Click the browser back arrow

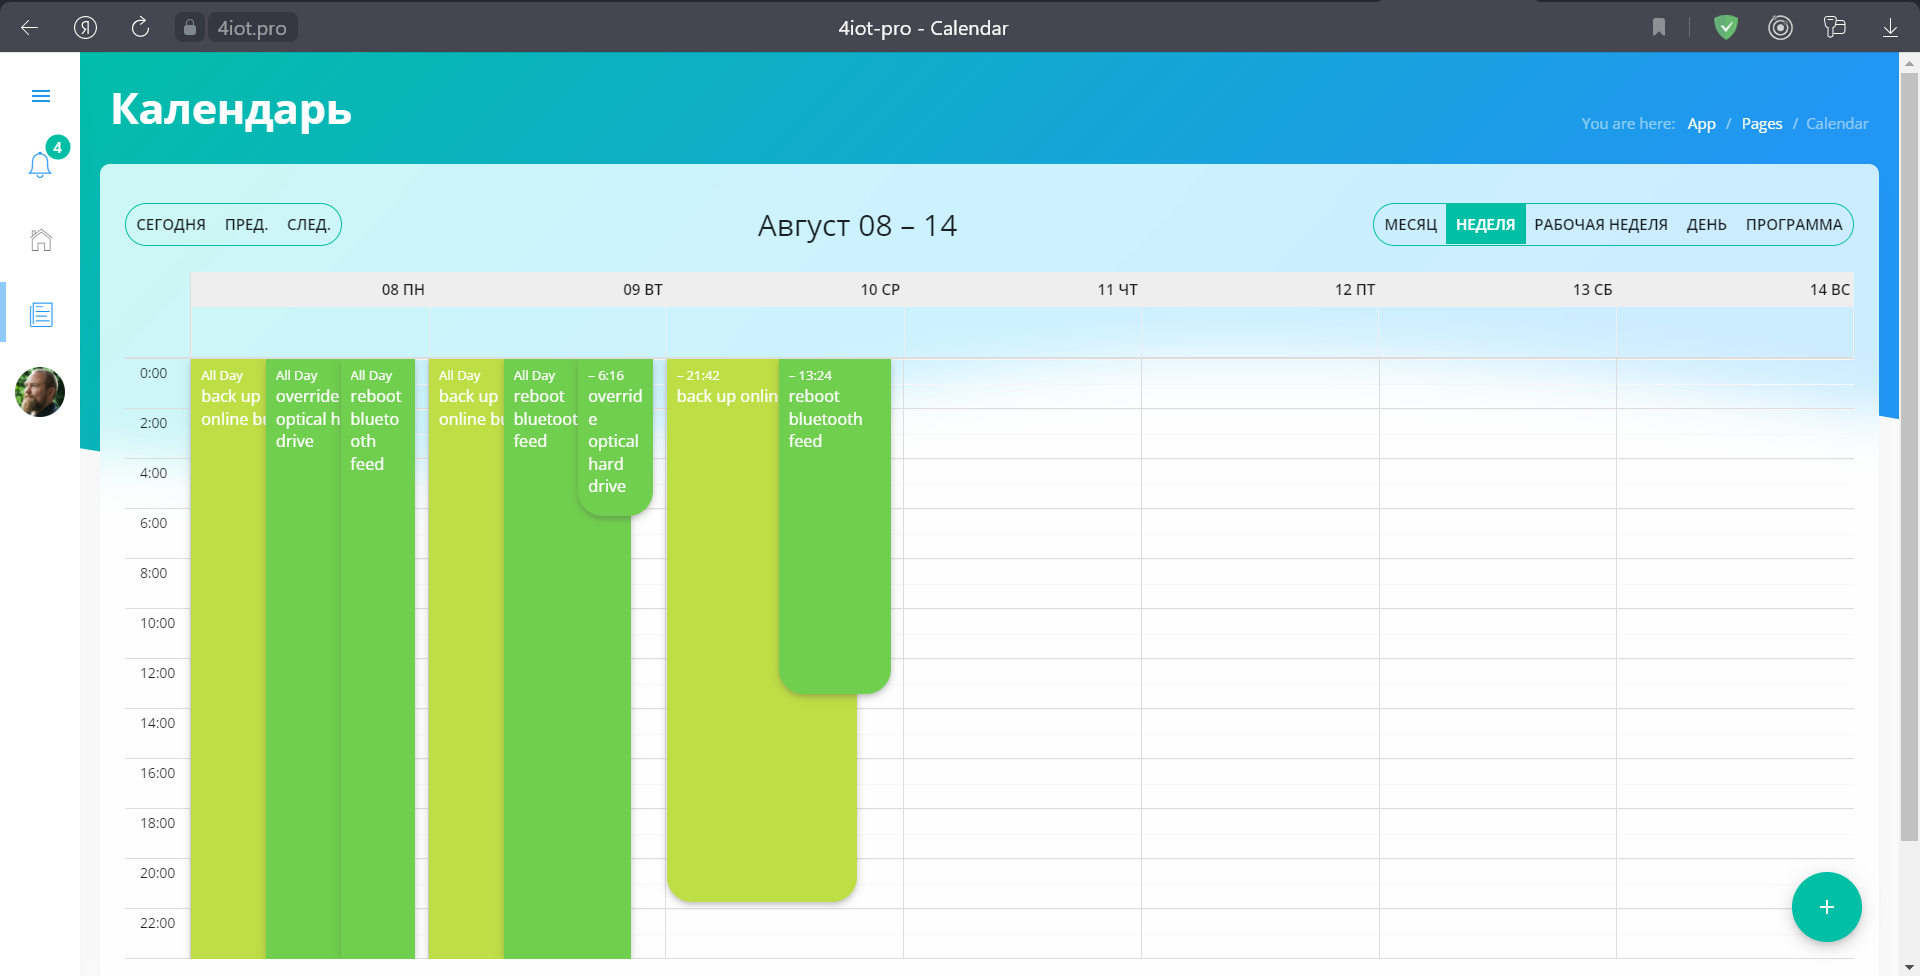(x=30, y=28)
